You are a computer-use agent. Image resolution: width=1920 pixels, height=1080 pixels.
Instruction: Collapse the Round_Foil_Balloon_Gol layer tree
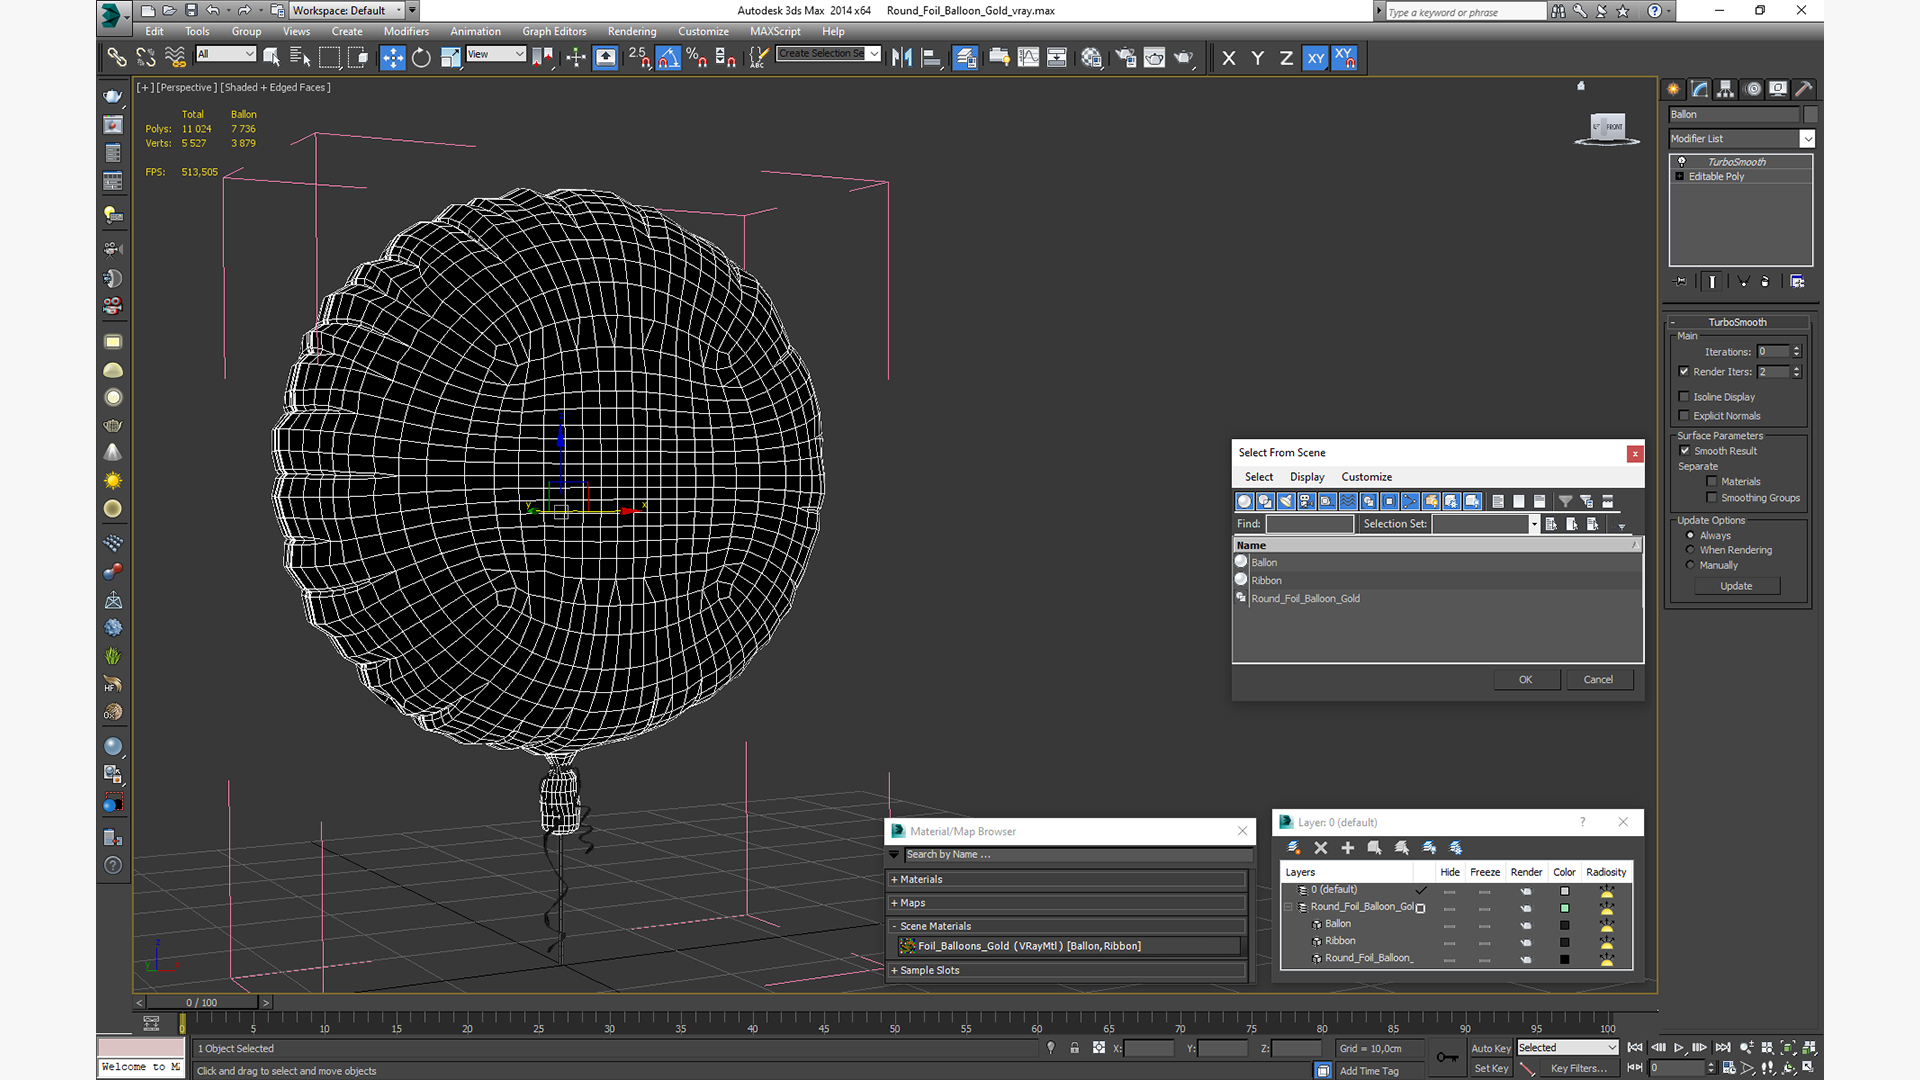pos(1289,907)
